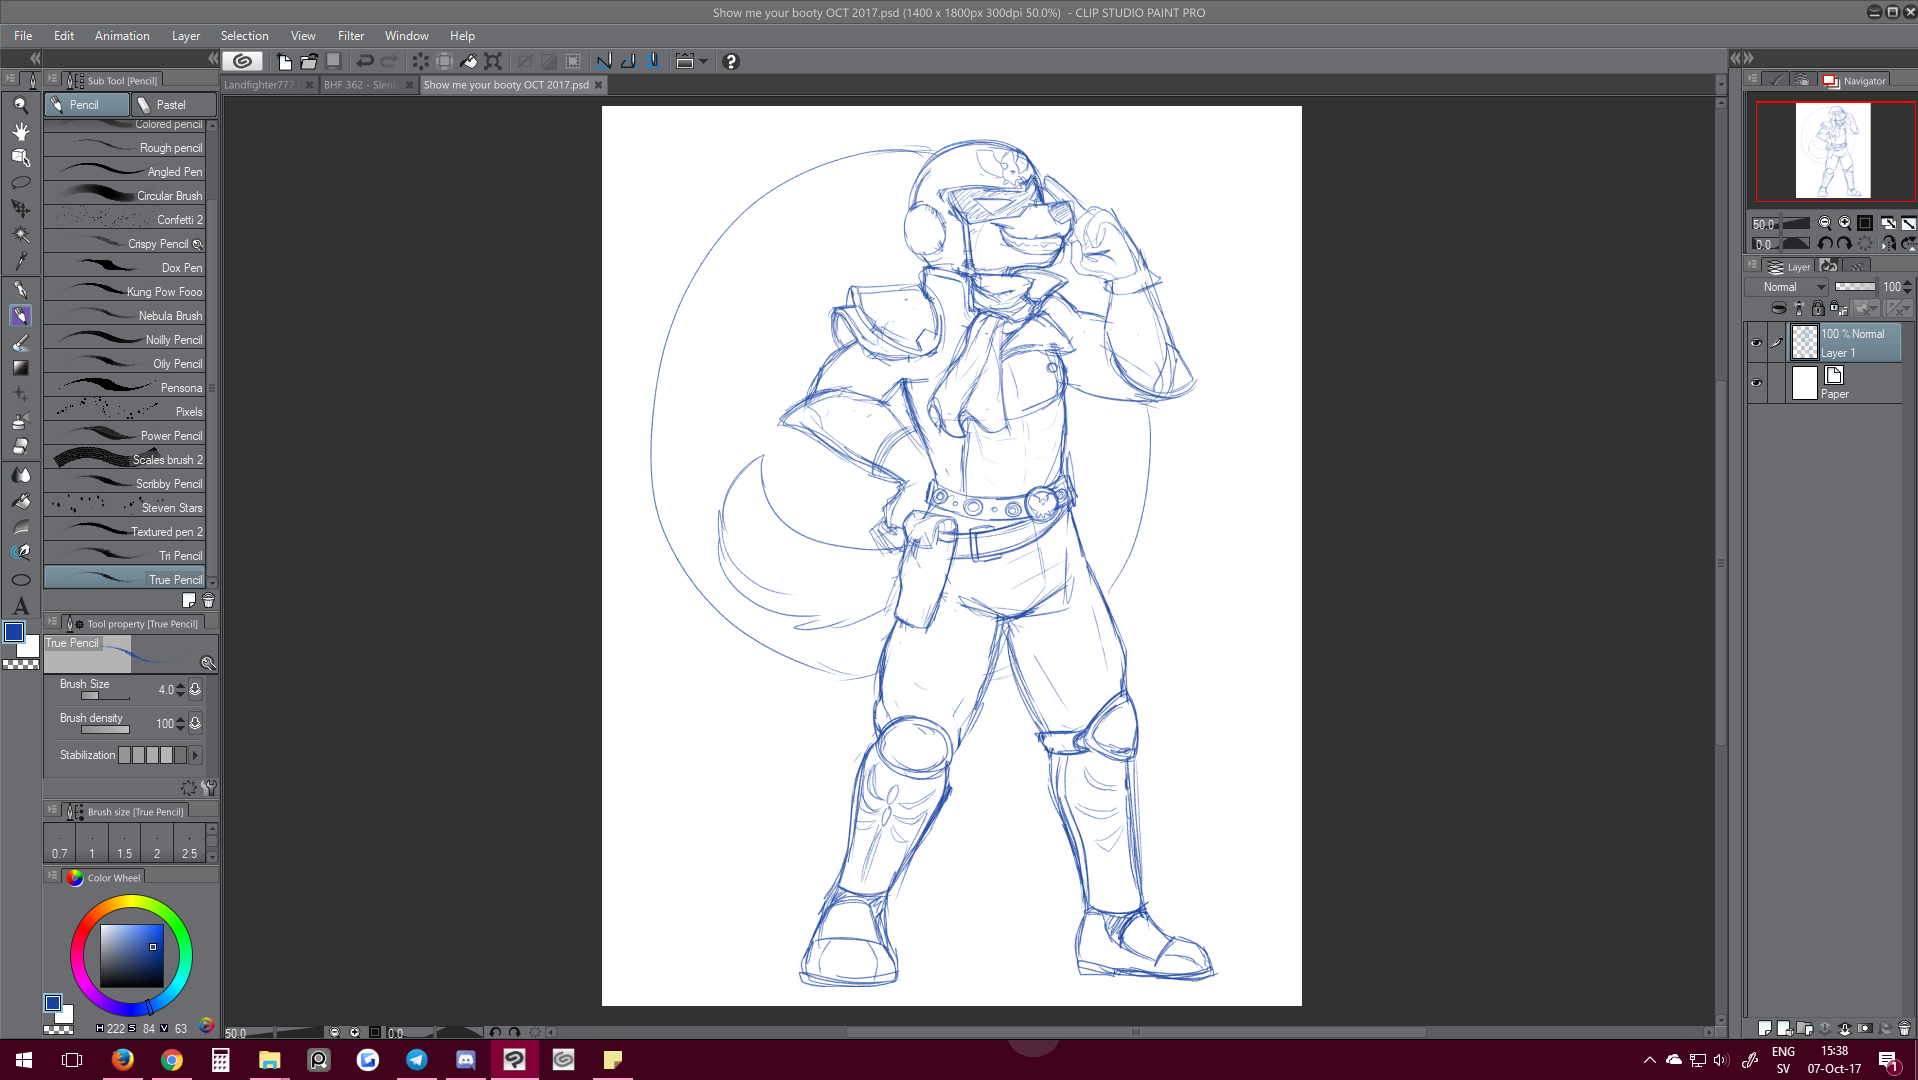Screen dimensions: 1918x1080
Task: Select the Zoom magnifier tool
Action: pyautogui.click(x=20, y=105)
